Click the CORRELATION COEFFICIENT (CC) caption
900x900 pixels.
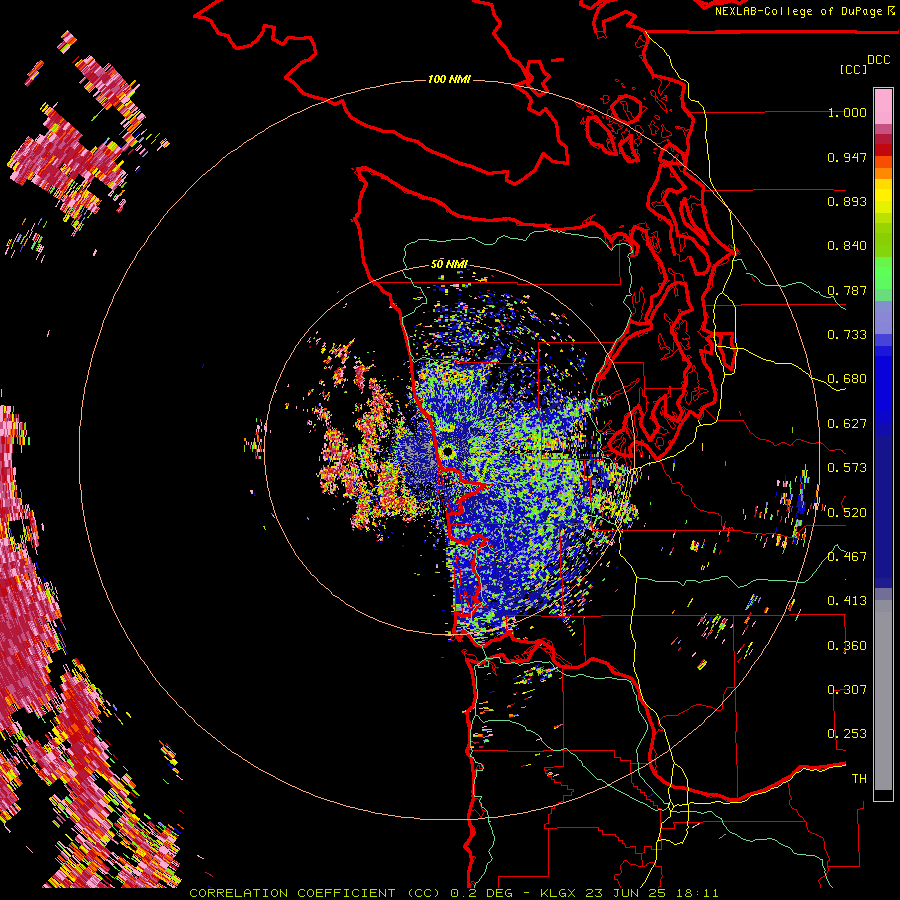point(315,893)
